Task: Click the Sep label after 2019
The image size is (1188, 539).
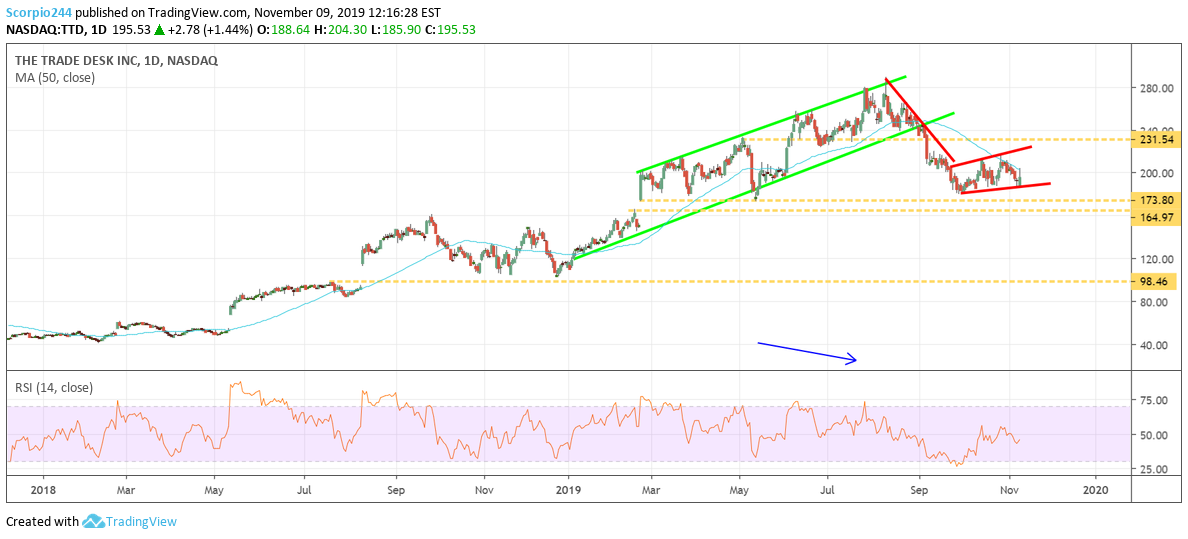Action: (919, 490)
